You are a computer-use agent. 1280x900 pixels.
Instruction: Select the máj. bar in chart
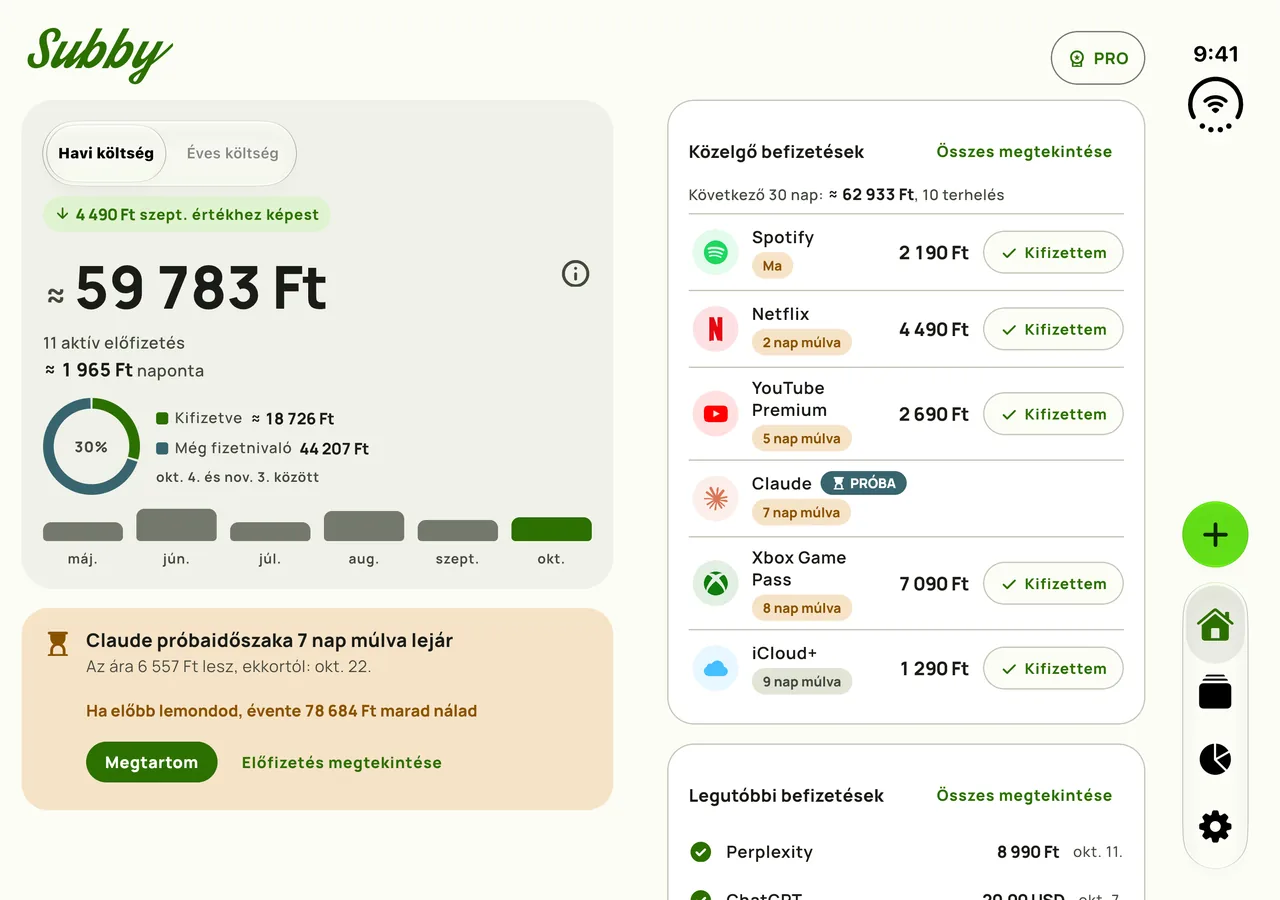coord(83,532)
